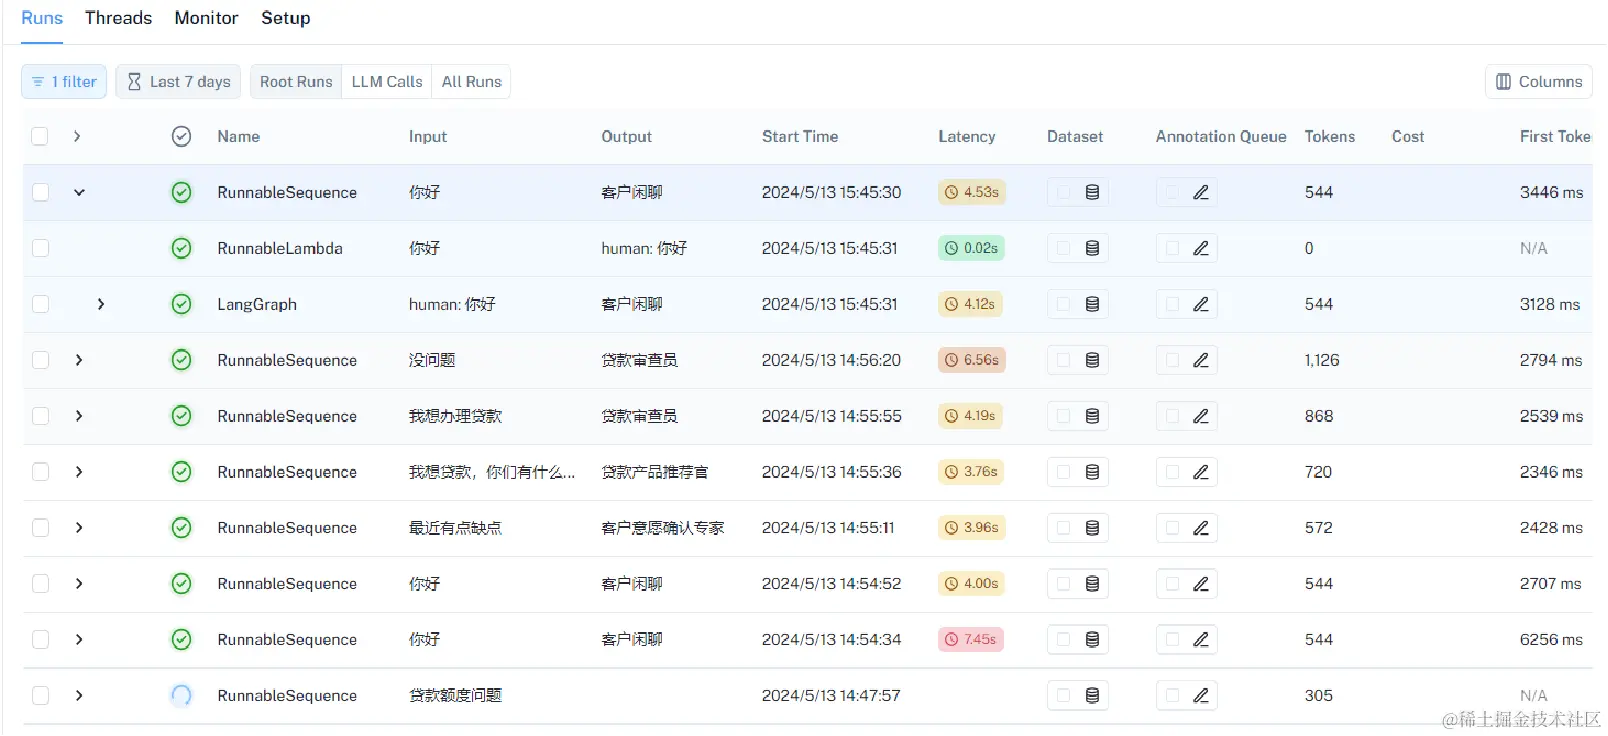Click the Start Time column header

pos(800,137)
